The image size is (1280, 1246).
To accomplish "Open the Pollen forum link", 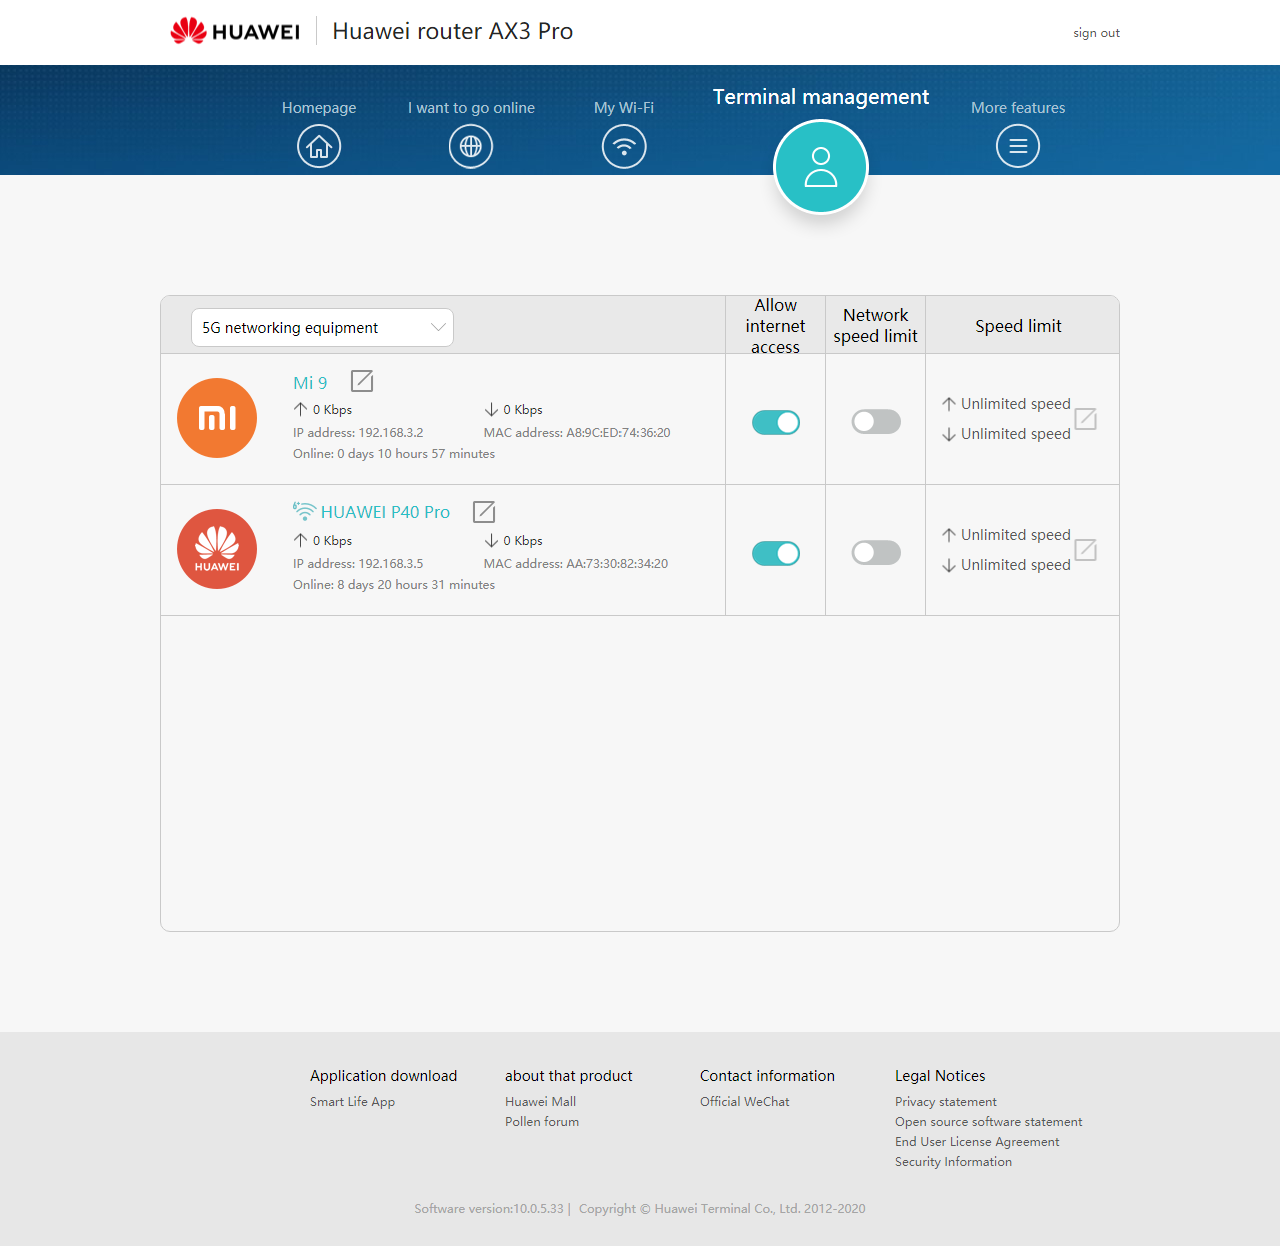I will 542,1122.
